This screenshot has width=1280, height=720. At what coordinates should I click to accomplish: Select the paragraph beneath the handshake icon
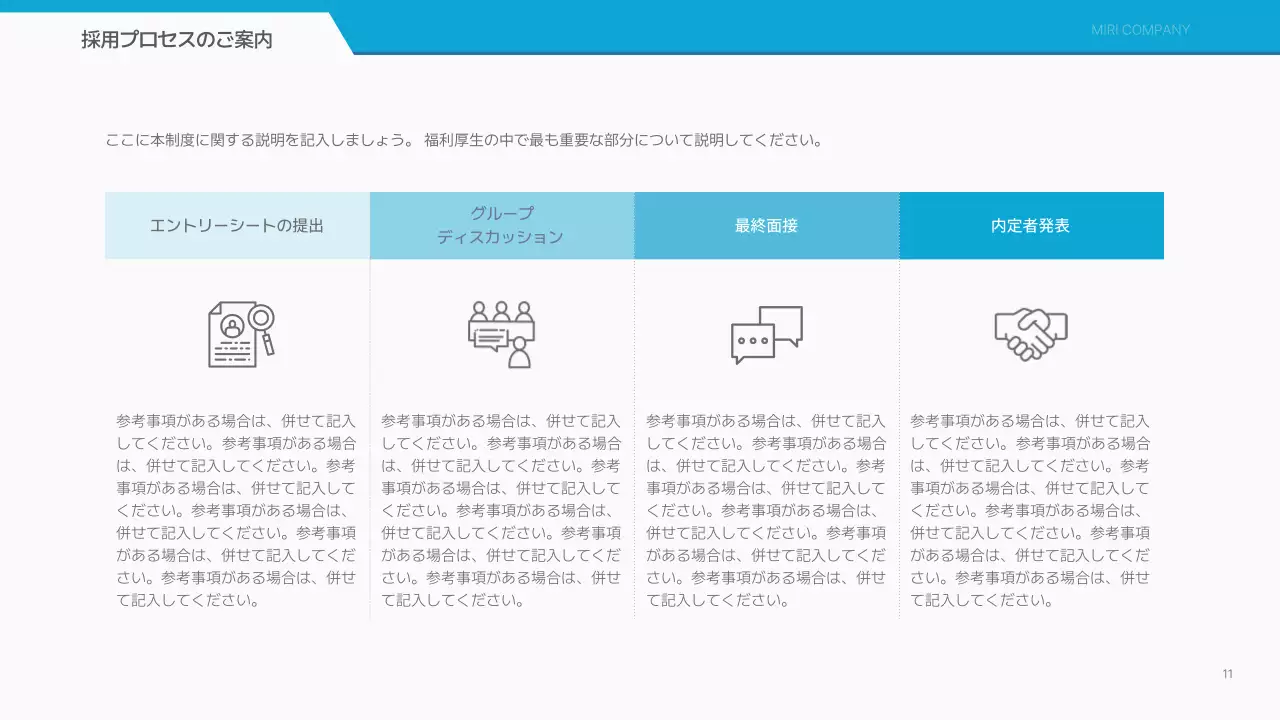pyautogui.click(x=1030, y=510)
